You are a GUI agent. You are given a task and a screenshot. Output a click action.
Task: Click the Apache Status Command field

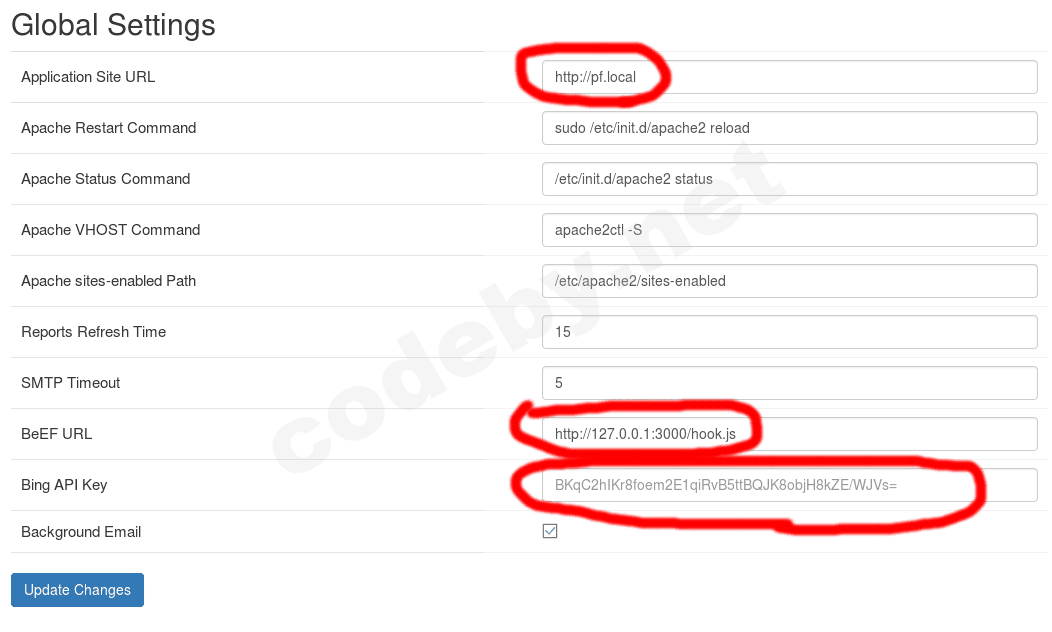pos(788,179)
